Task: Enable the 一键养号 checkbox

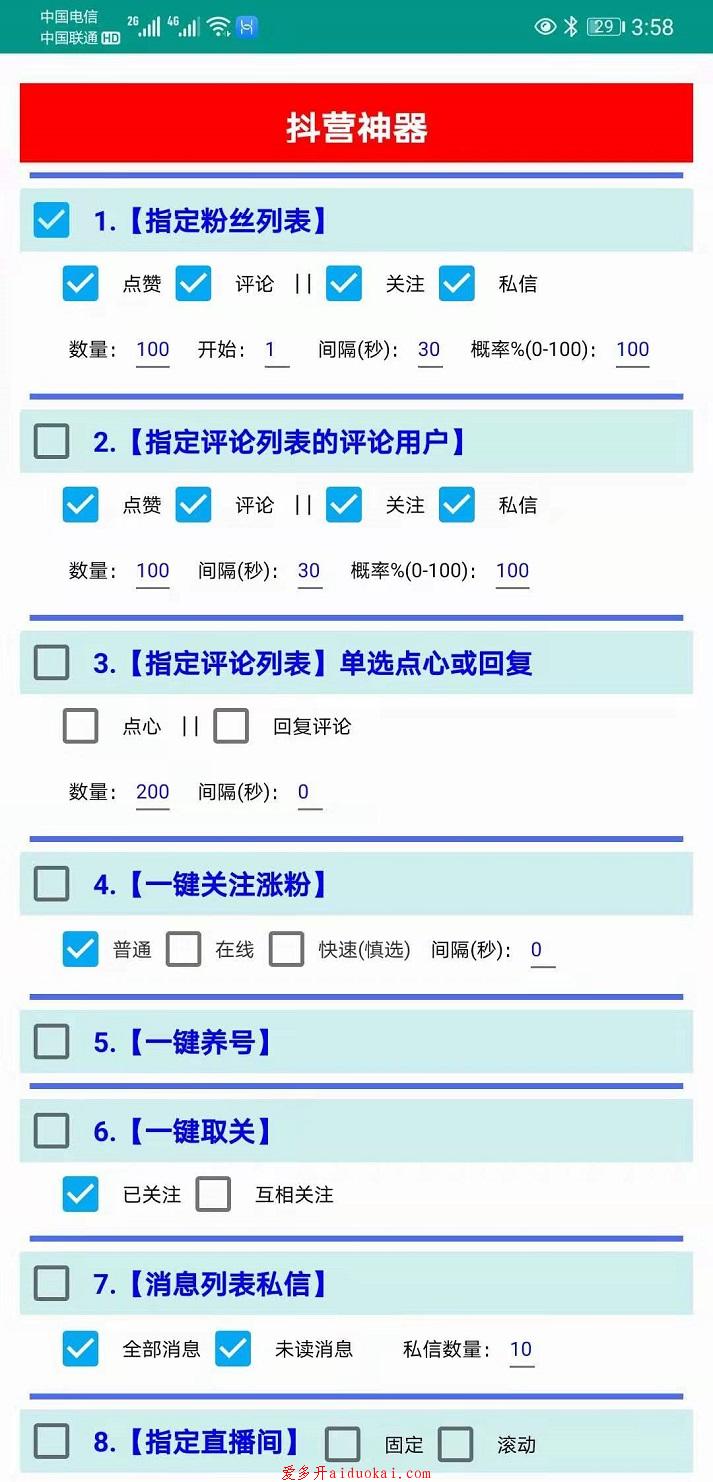Action: coord(52,1042)
